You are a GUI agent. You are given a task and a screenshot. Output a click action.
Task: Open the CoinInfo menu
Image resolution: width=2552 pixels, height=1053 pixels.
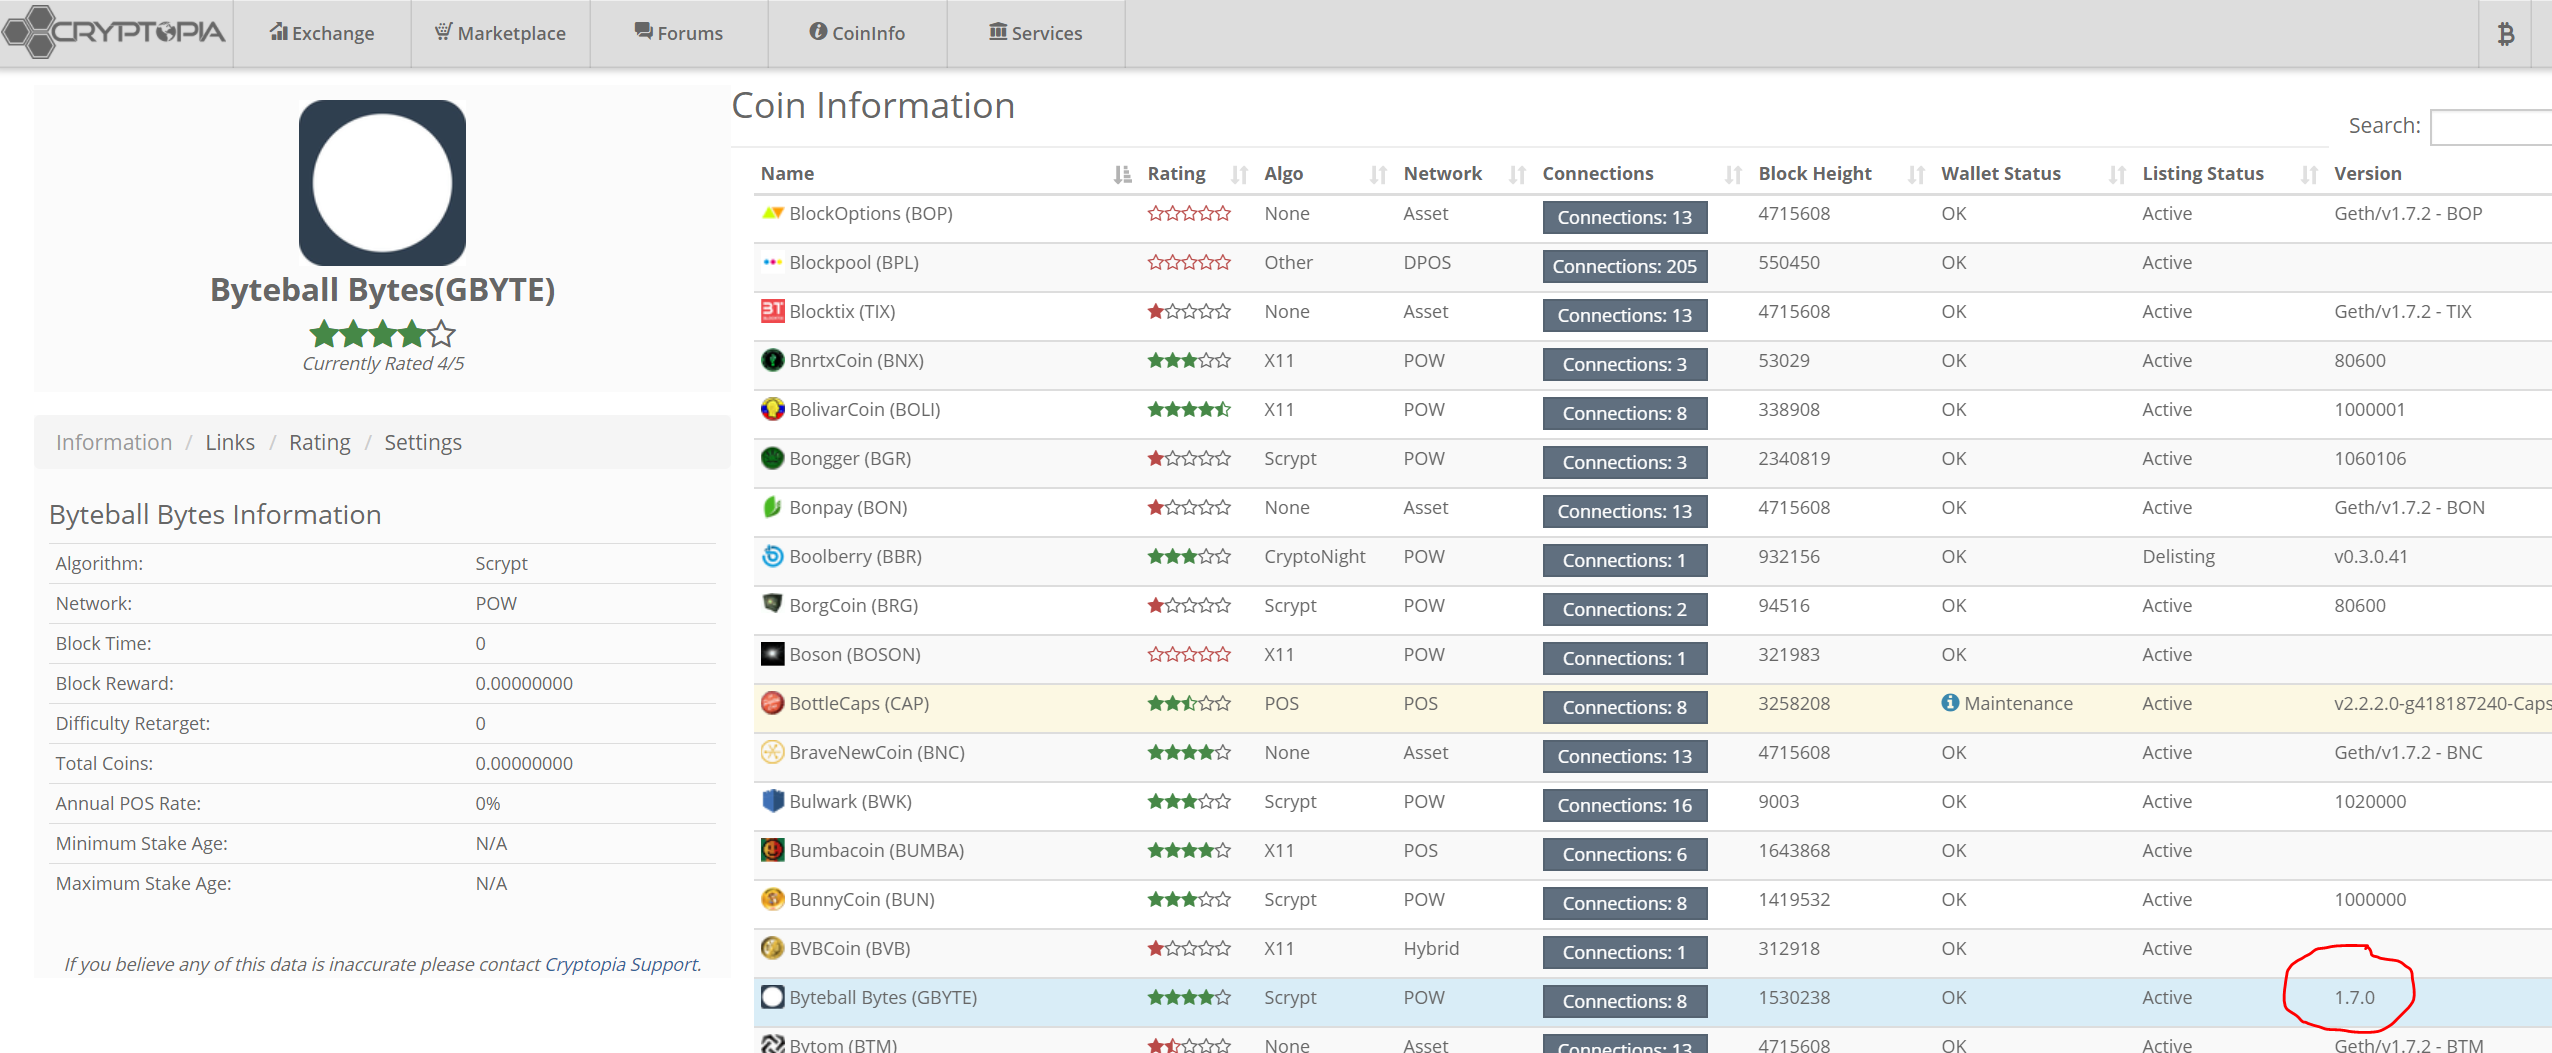(x=857, y=33)
